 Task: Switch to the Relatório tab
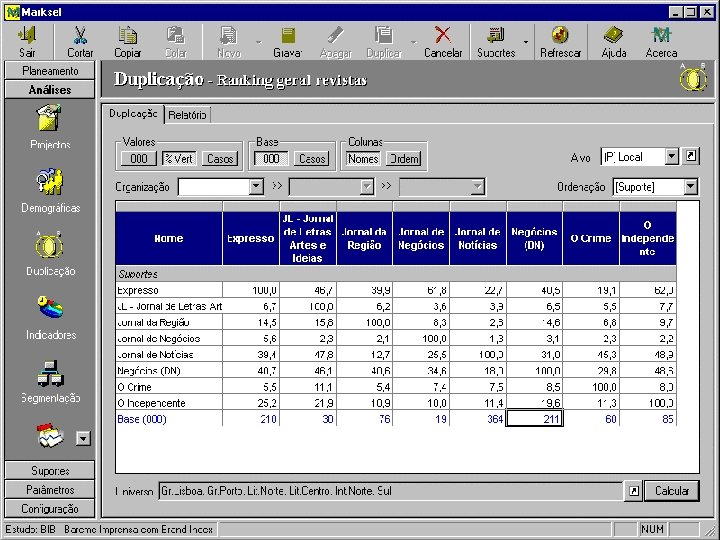187,115
